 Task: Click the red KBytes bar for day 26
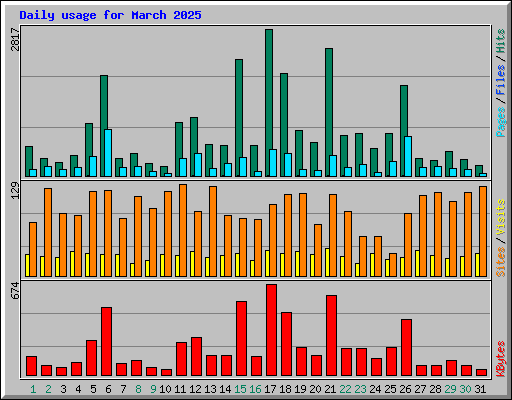[x=406, y=348]
